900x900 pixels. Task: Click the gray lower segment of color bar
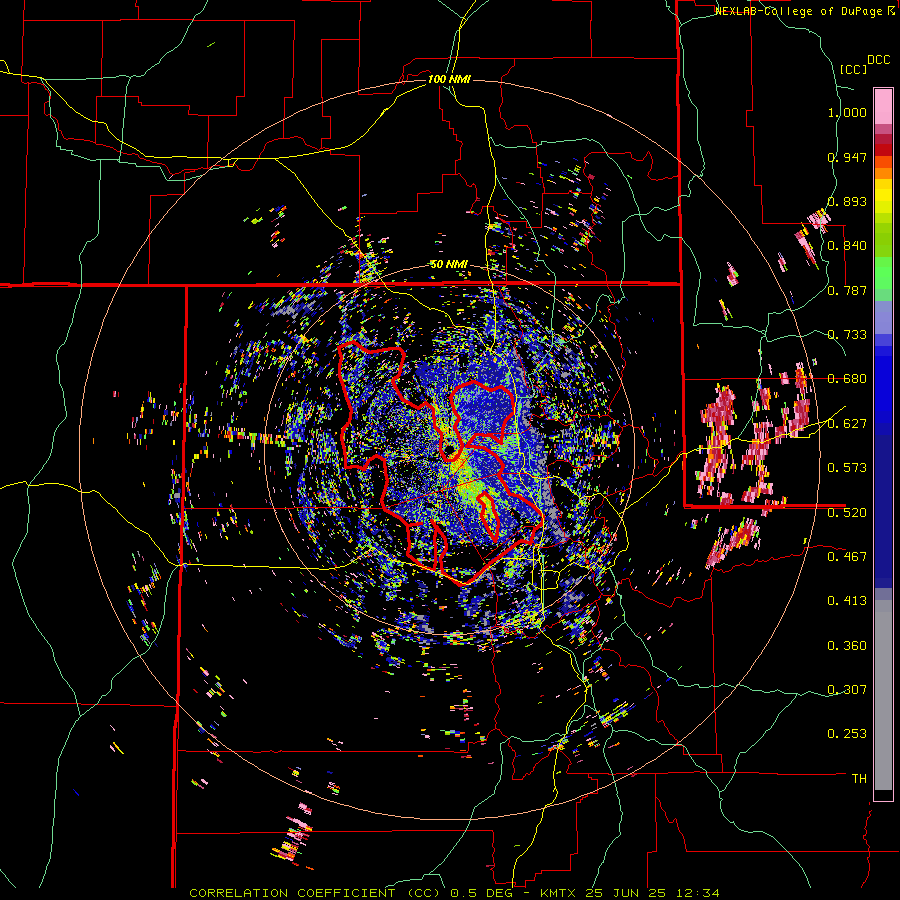(883, 695)
